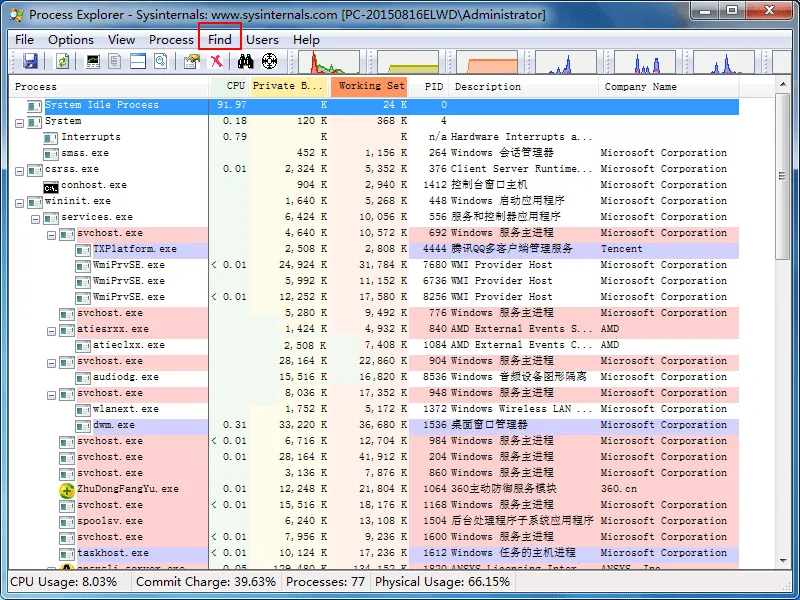Image resolution: width=800 pixels, height=600 pixels.
Task: Click the icon beside smss.exe
Action: tap(51, 154)
